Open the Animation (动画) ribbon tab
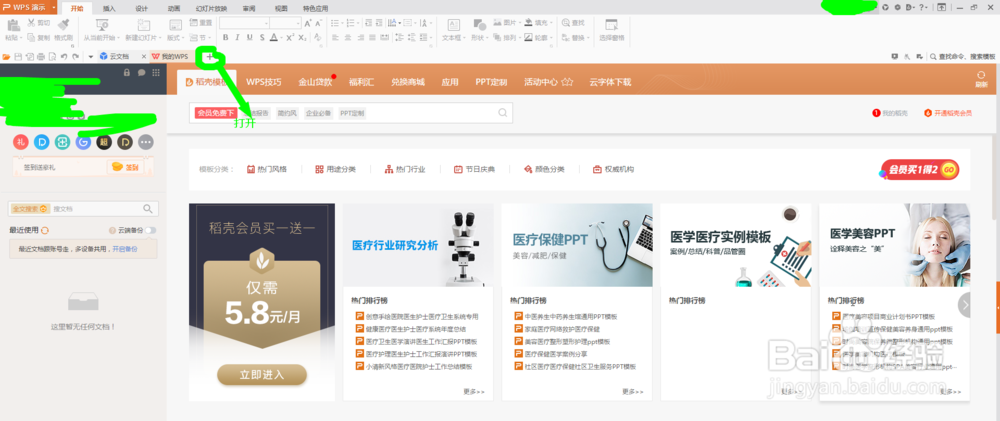Viewport: 1000px width, 421px height. [173, 8]
